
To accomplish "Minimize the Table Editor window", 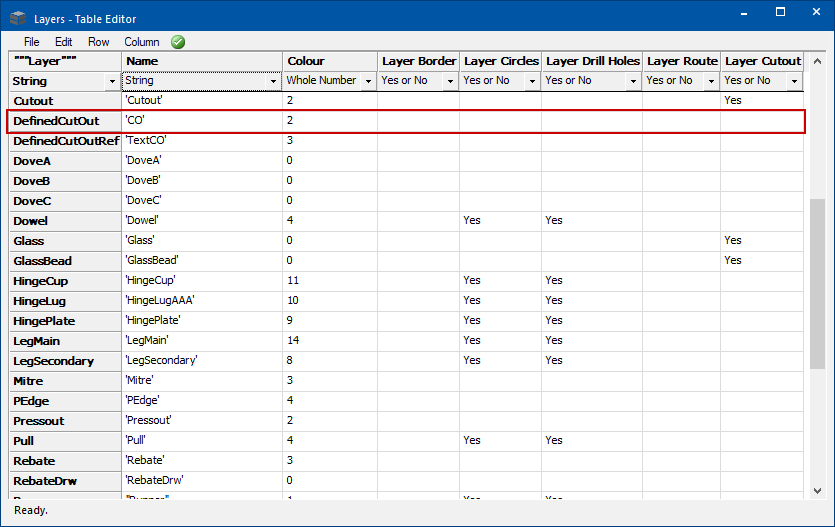I will coord(742,13).
